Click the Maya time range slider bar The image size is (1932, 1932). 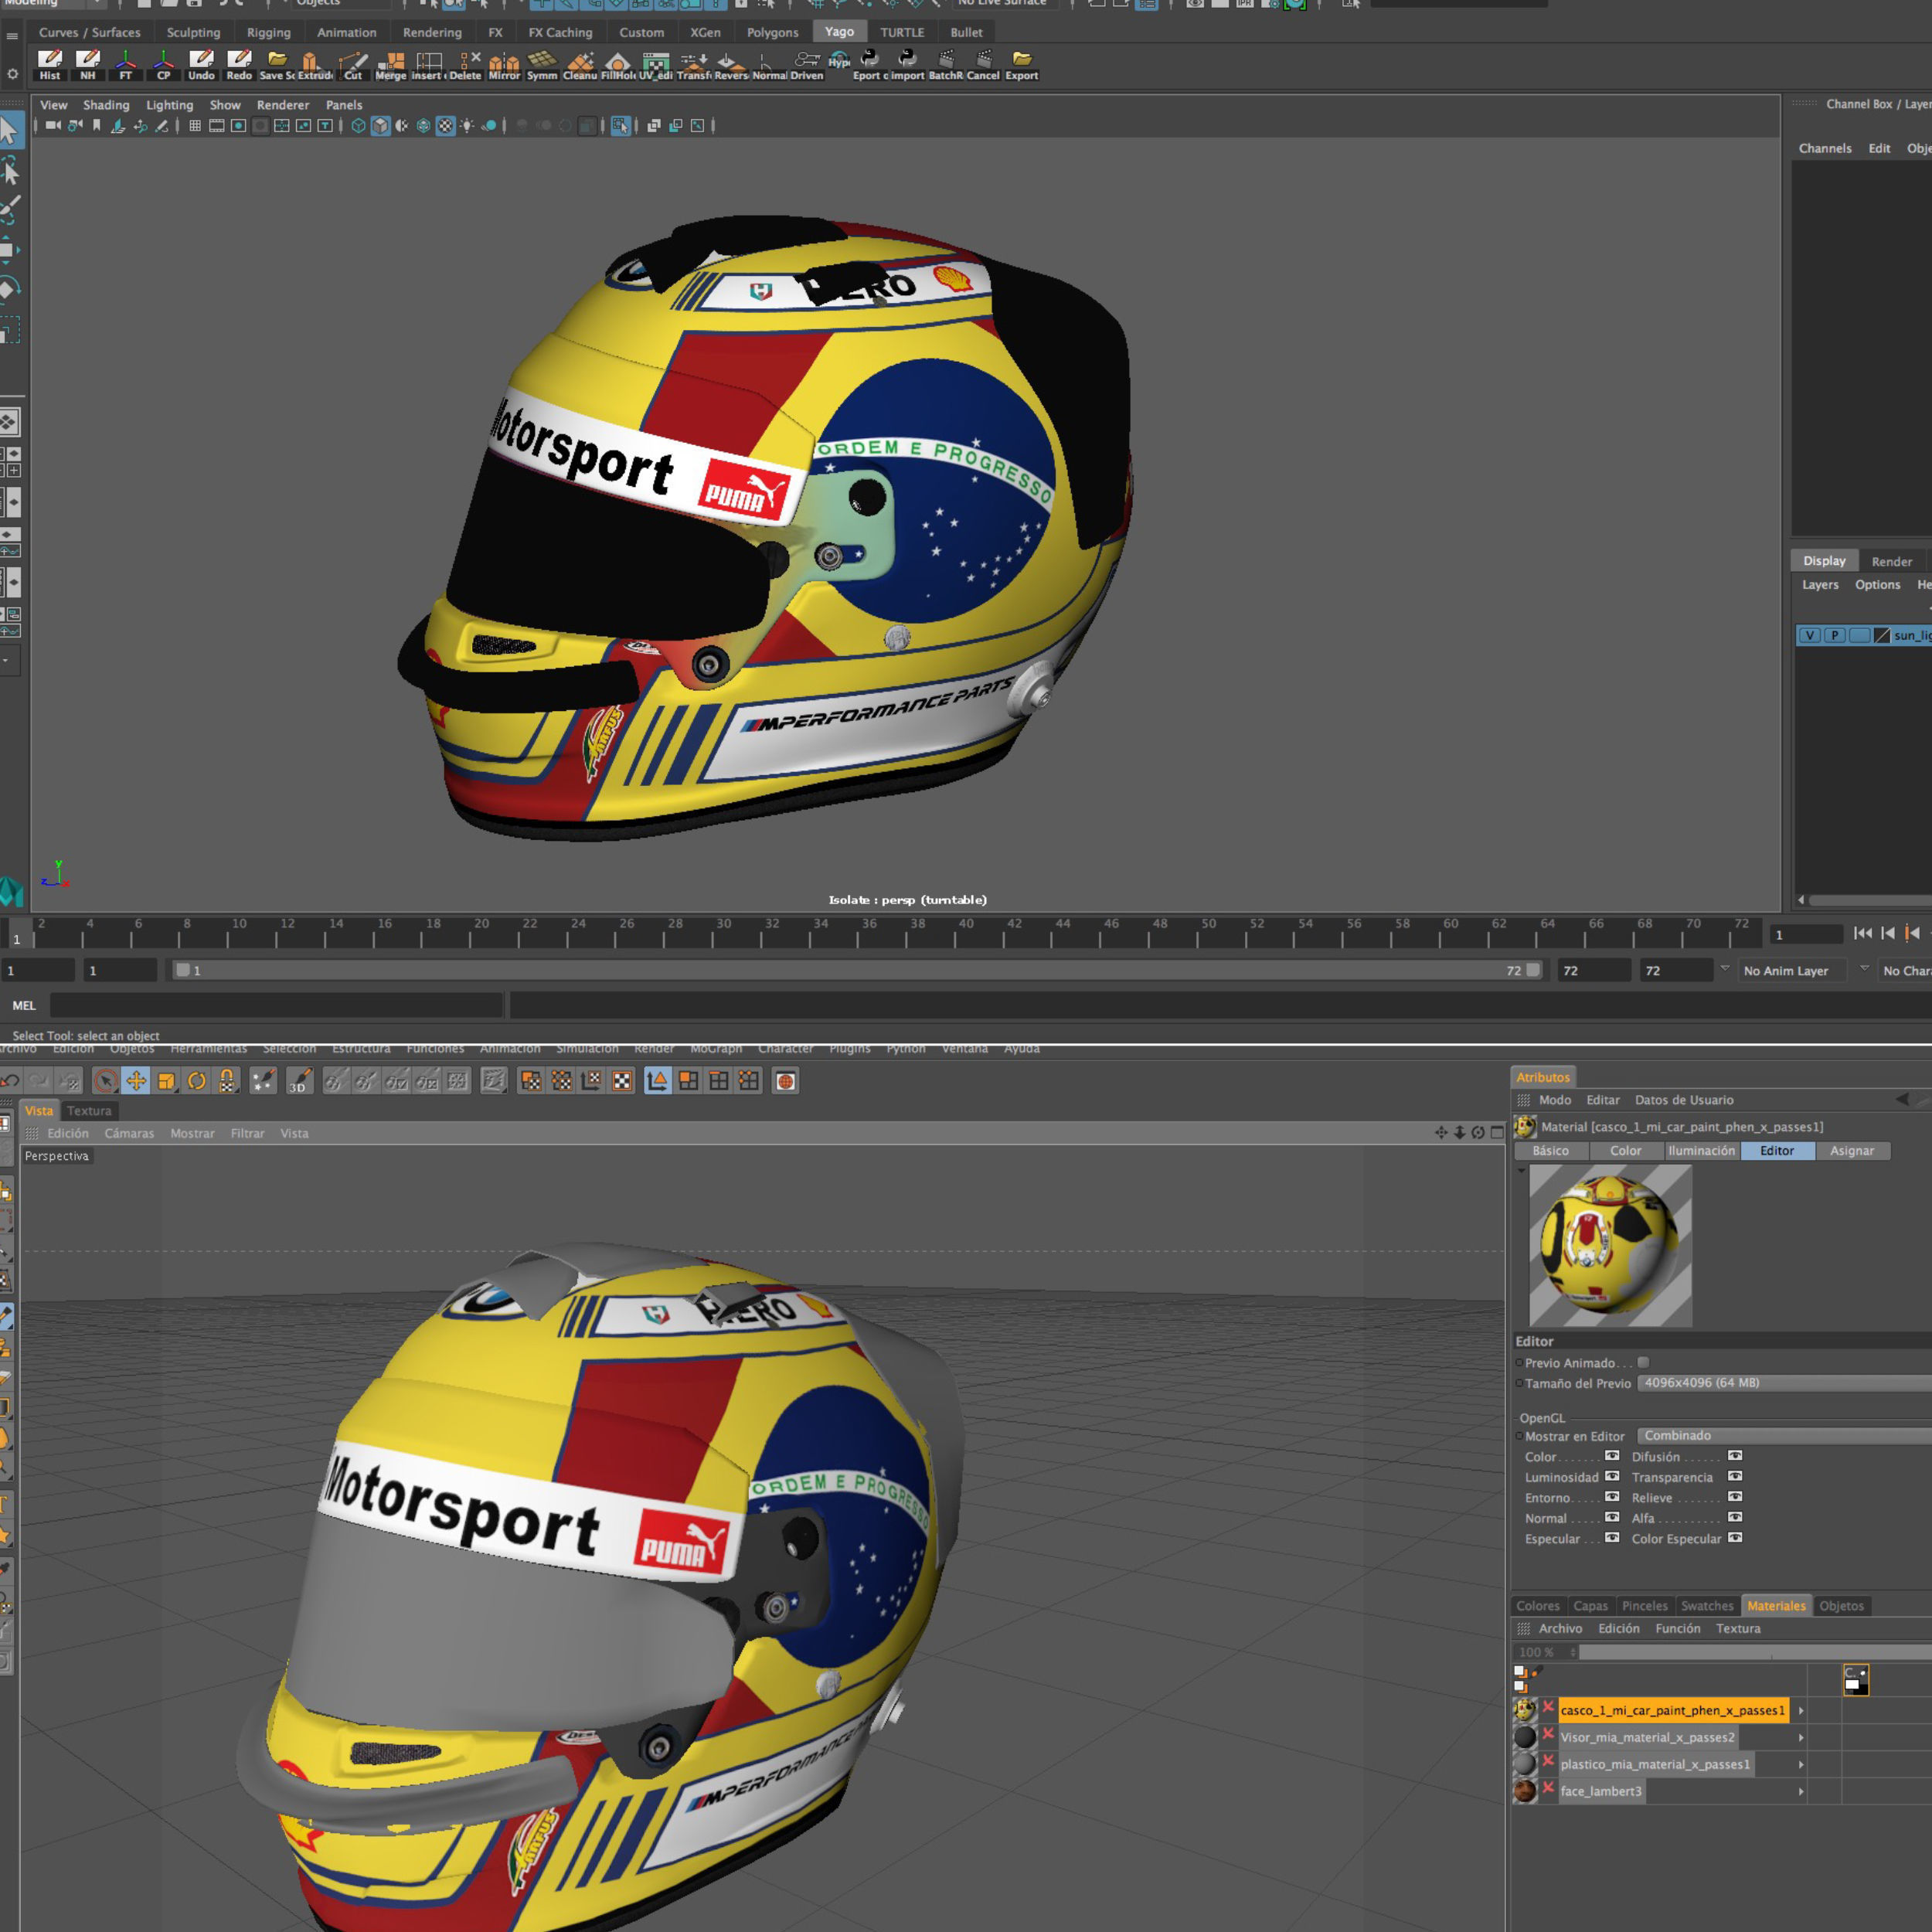(x=858, y=971)
